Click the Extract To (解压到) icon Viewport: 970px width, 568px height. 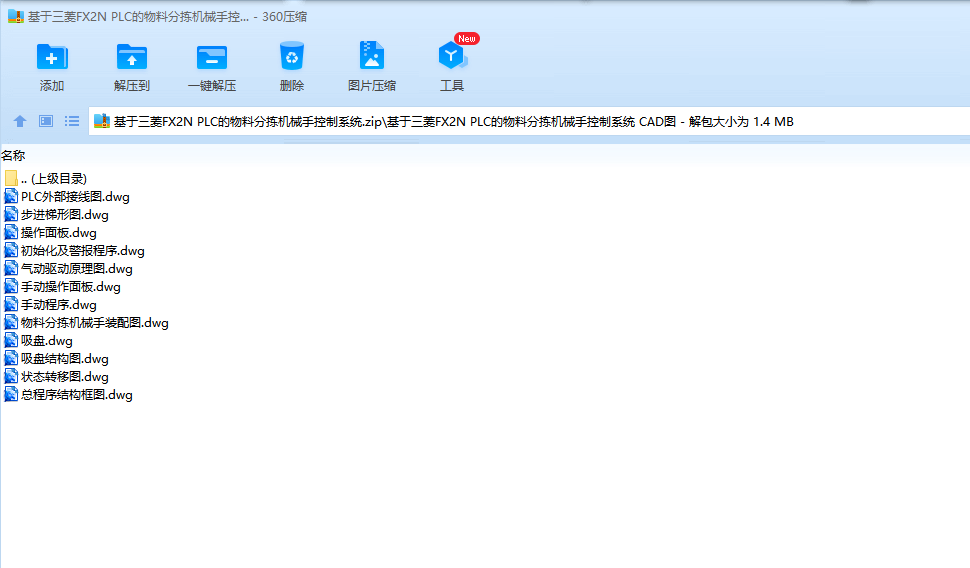132,58
